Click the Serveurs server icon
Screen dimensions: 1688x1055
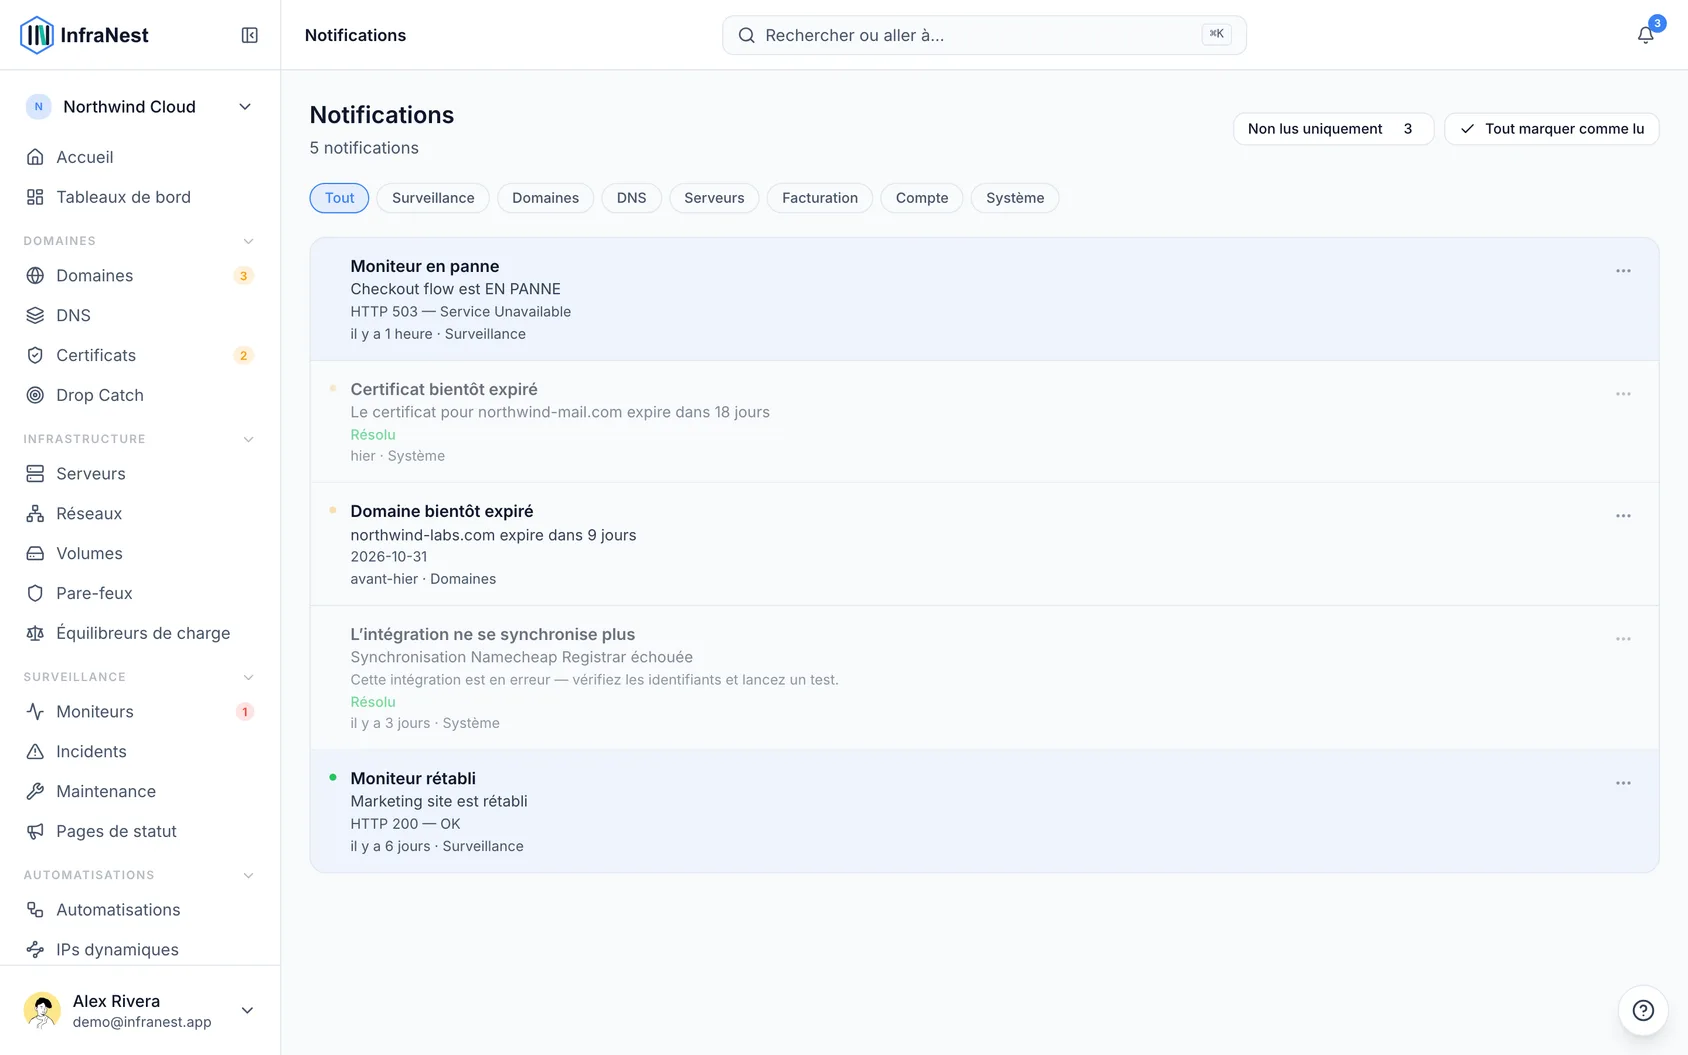tap(35, 473)
